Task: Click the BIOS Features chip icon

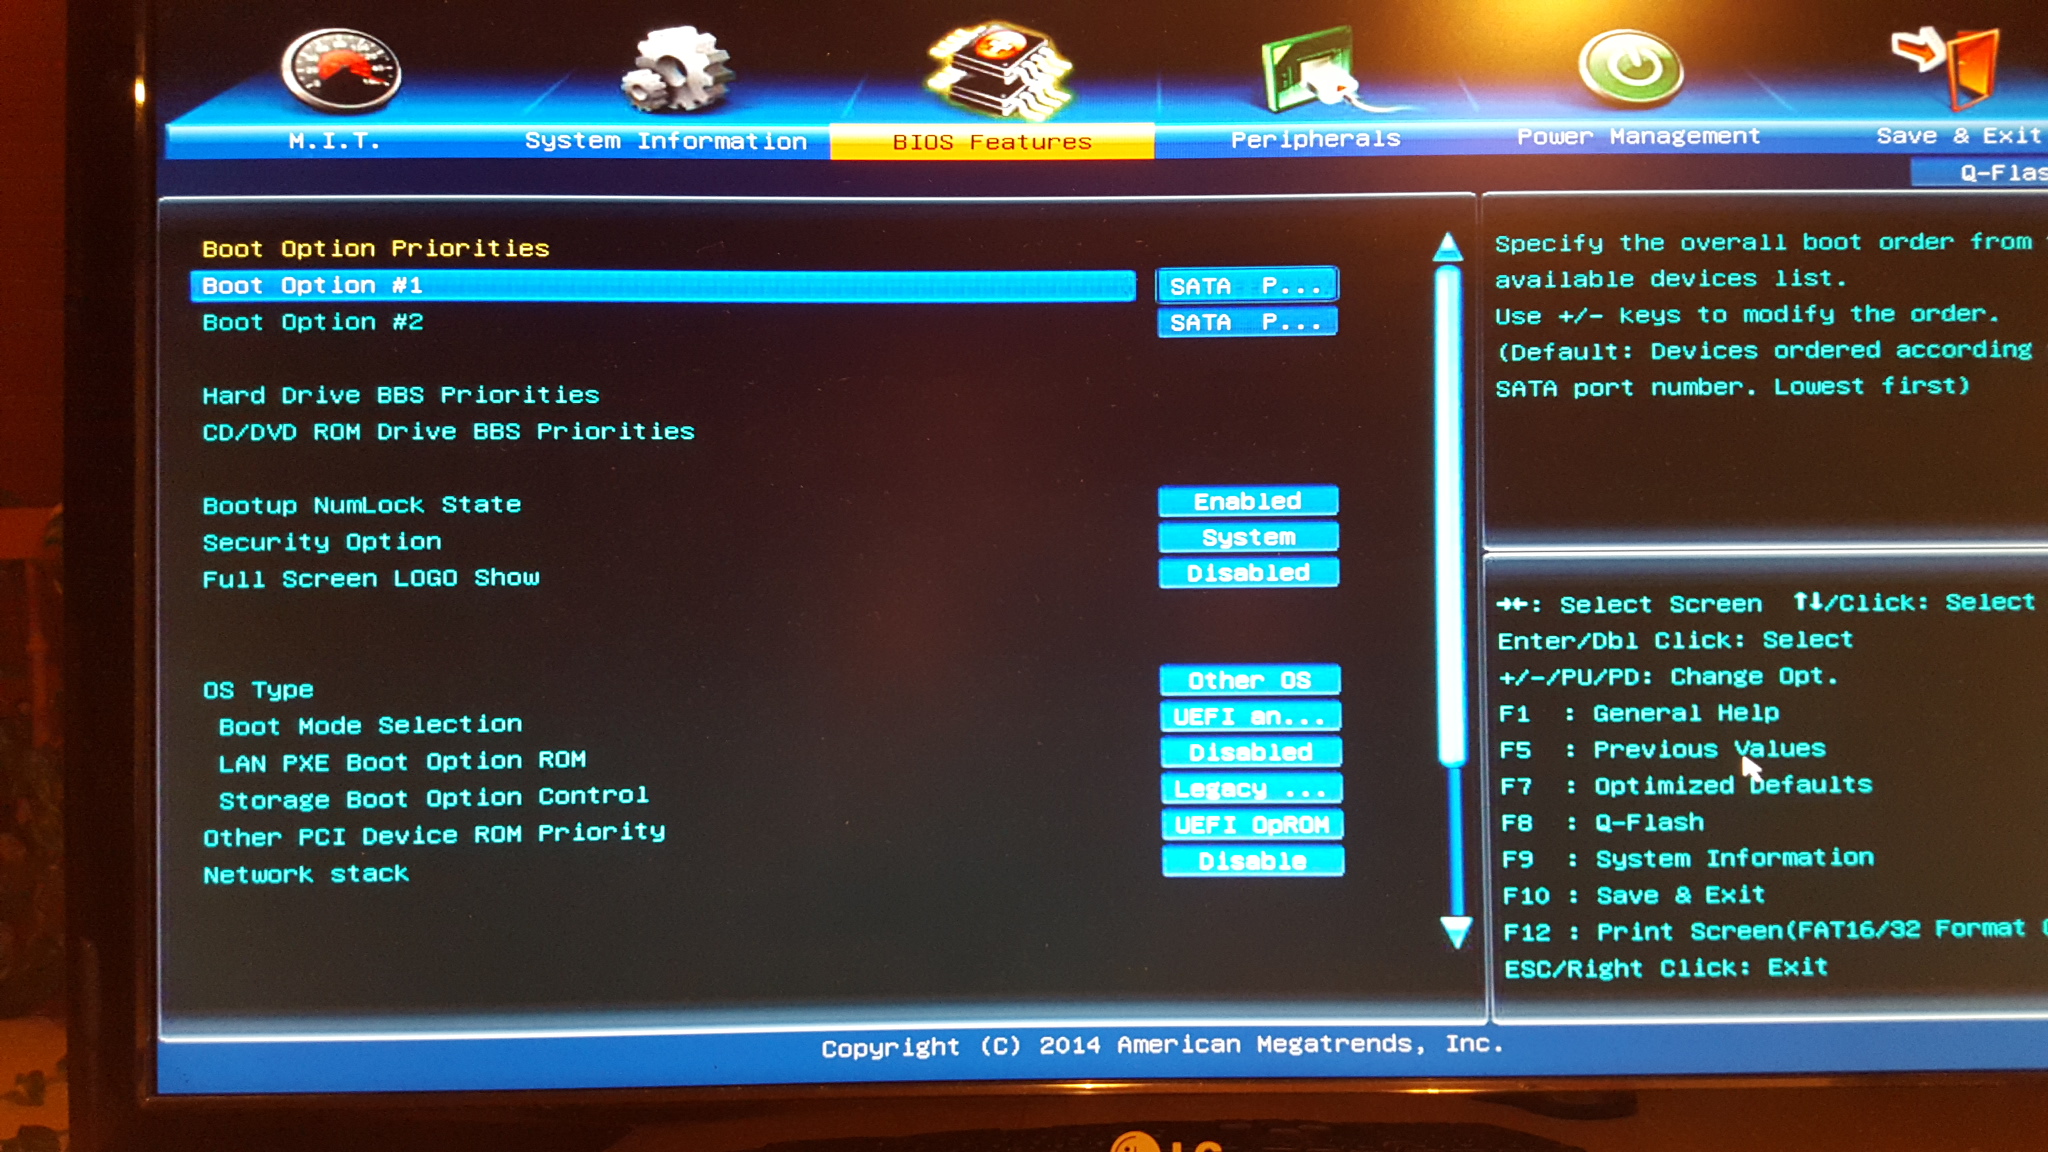Action: (998, 70)
